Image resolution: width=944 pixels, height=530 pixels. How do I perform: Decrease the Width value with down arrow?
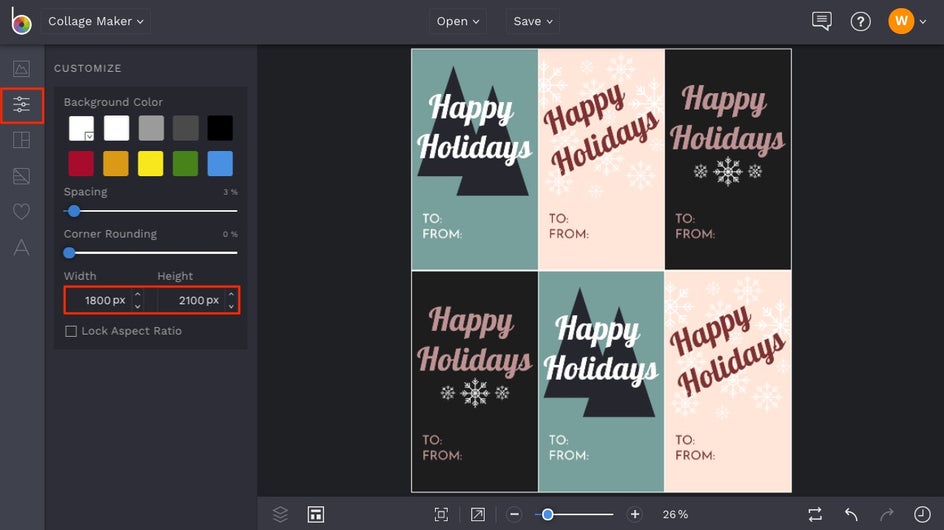click(x=138, y=306)
